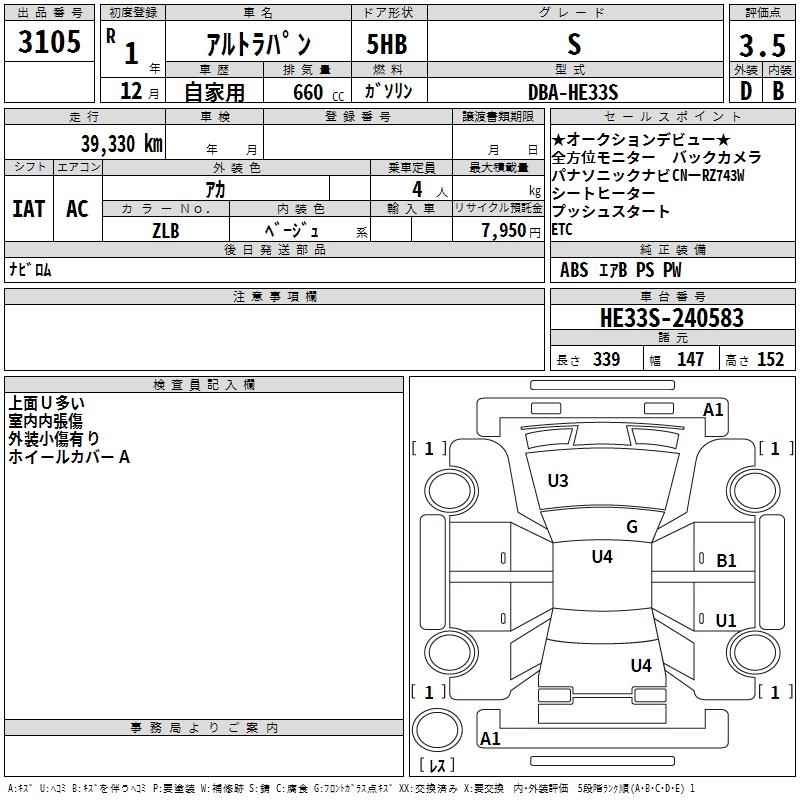Image resolution: width=800 pixels, height=800 pixels.
Task: Click the grade value S
Action: 574,44
